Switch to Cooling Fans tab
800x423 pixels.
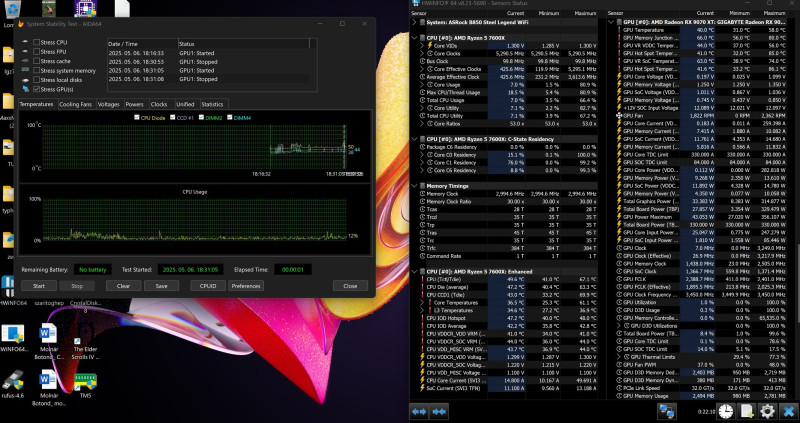click(76, 104)
